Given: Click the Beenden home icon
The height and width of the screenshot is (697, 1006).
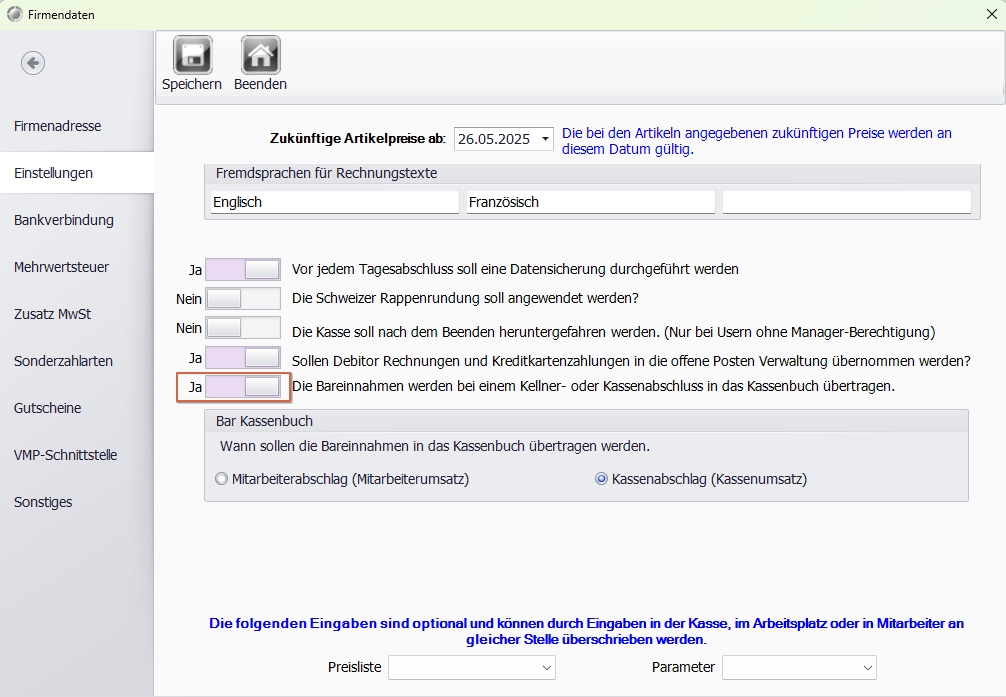Looking at the screenshot, I should pyautogui.click(x=260, y=55).
